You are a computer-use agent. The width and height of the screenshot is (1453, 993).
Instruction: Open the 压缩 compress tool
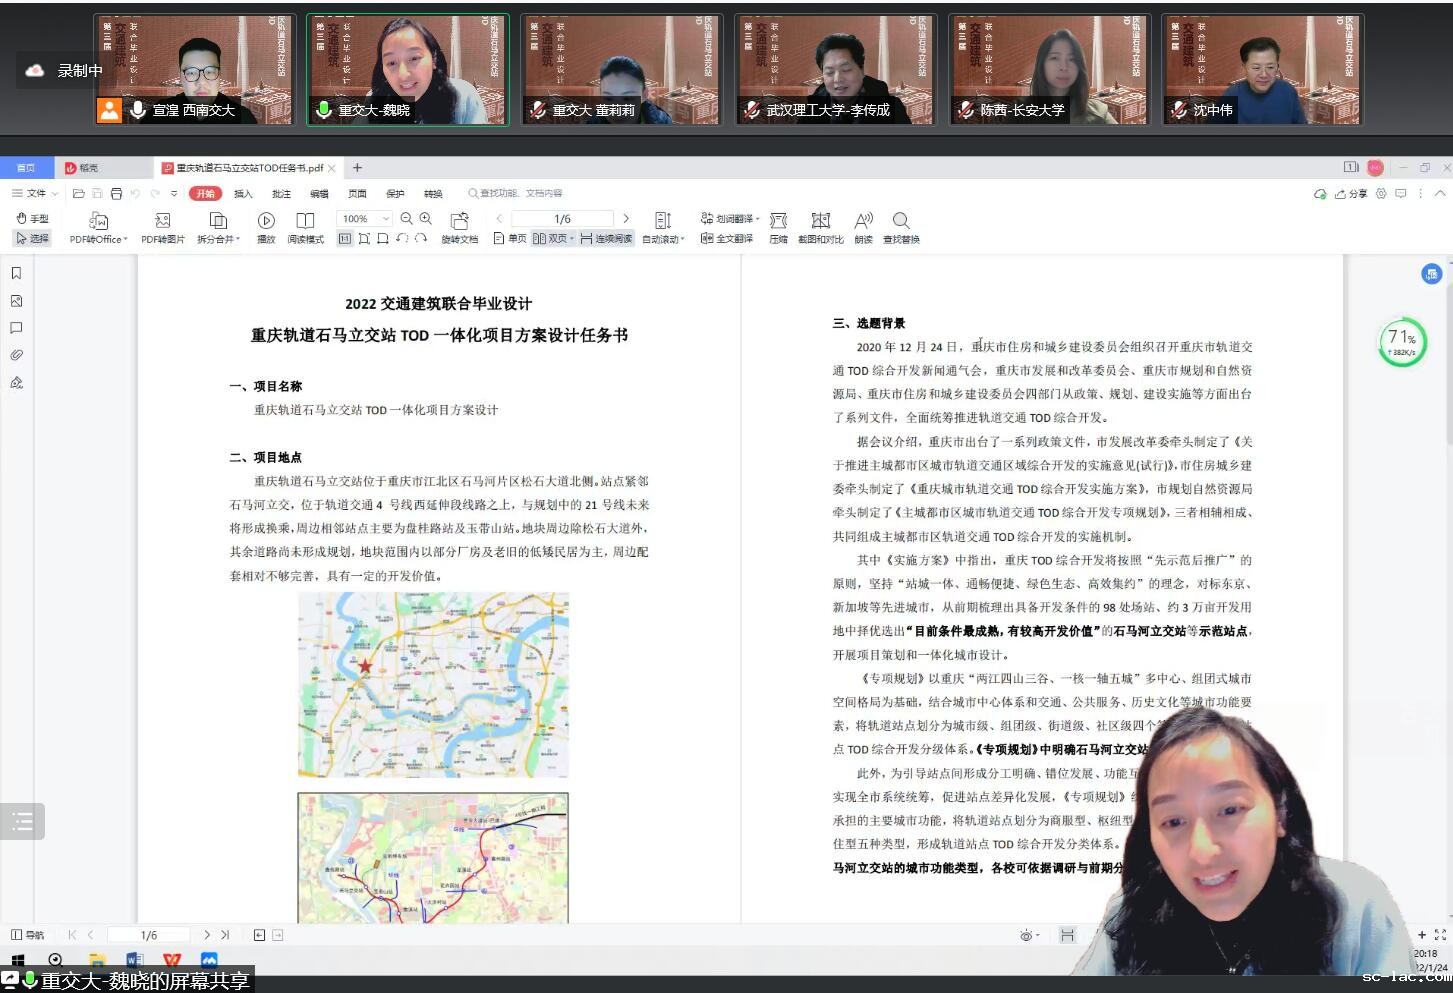(x=778, y=222)
